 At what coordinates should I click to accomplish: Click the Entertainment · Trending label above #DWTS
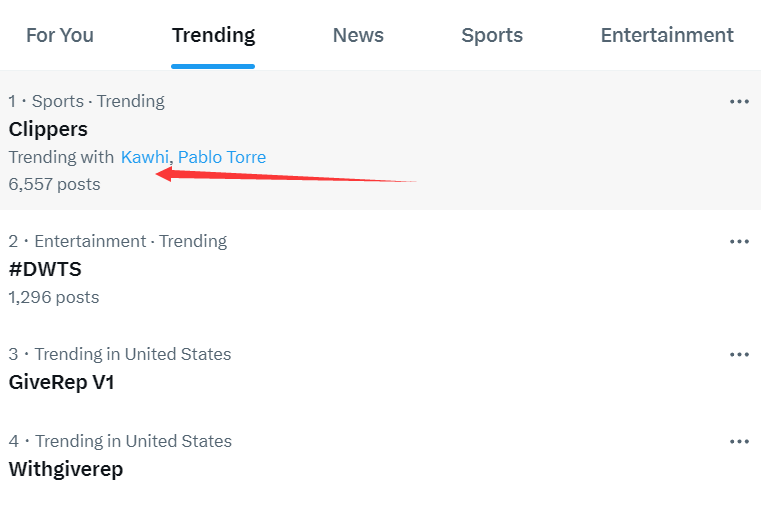tap(130, 241)
